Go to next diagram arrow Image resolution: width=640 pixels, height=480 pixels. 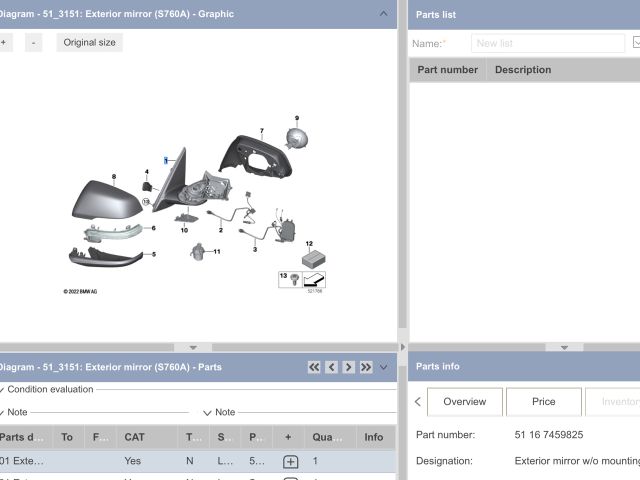pyautogui.click(x=349, y=367)
